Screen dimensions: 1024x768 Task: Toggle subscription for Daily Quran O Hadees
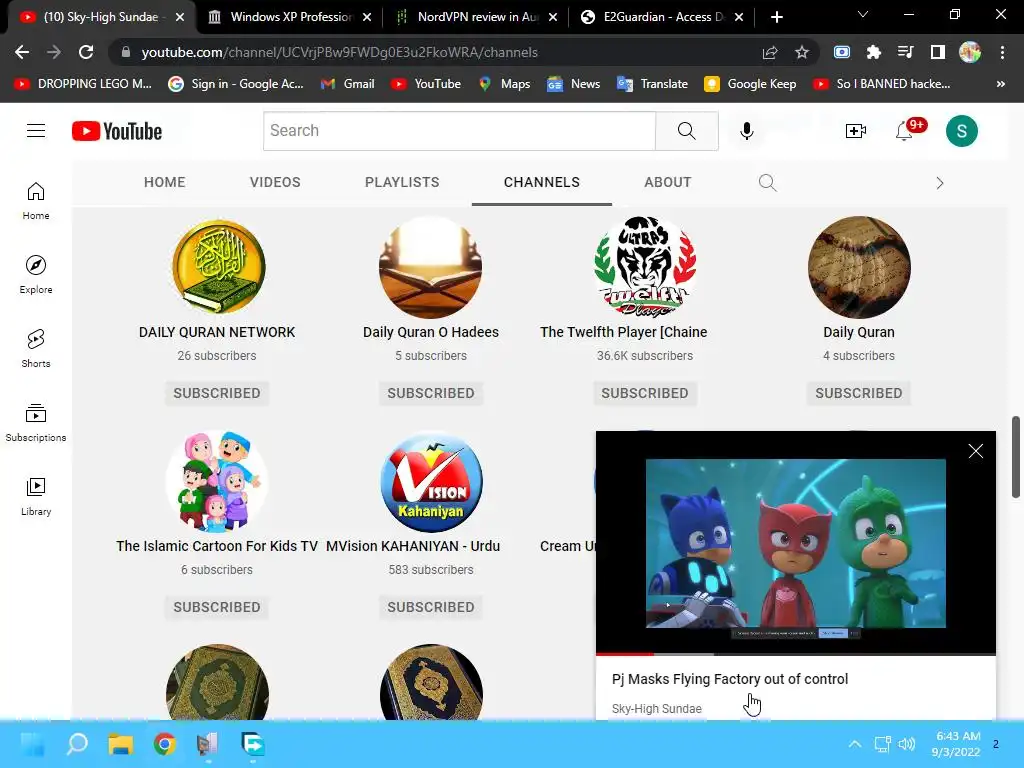pos(431,393)
